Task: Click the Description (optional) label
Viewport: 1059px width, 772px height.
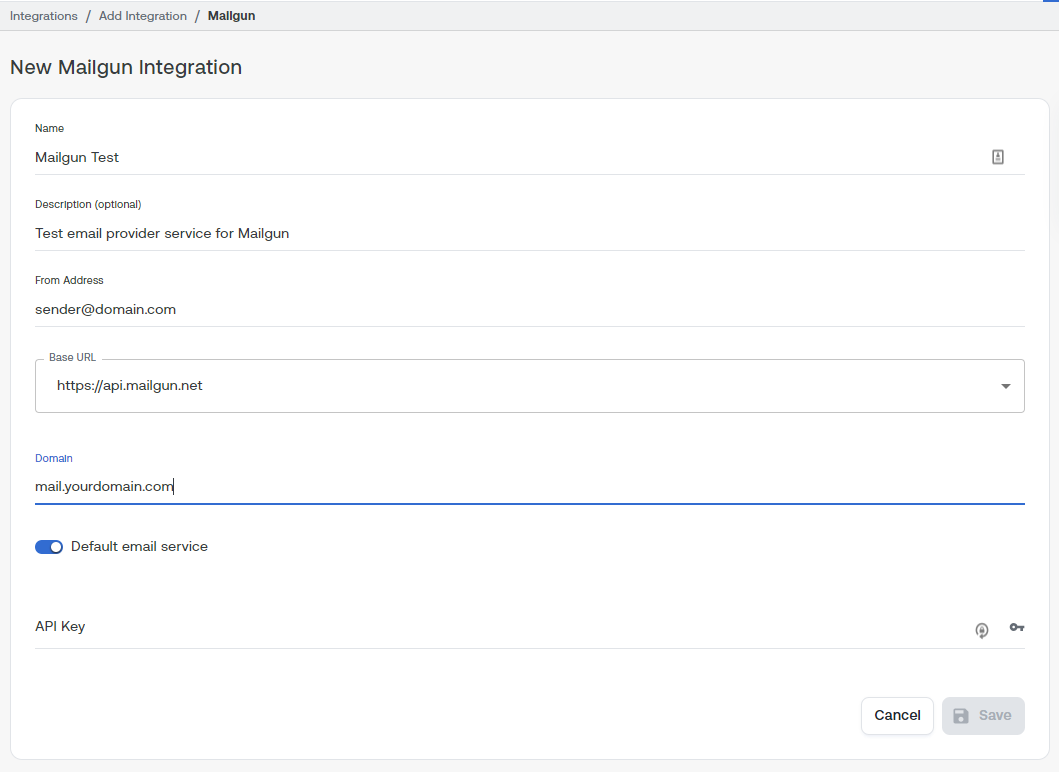Action: tap(88, 204)
